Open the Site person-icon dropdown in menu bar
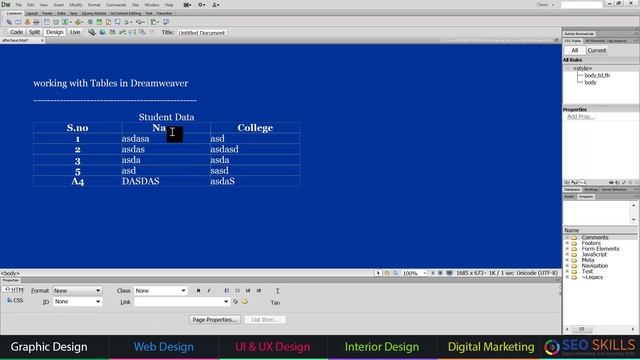Viewport: 640px width, 360px height. click(216, 5)
